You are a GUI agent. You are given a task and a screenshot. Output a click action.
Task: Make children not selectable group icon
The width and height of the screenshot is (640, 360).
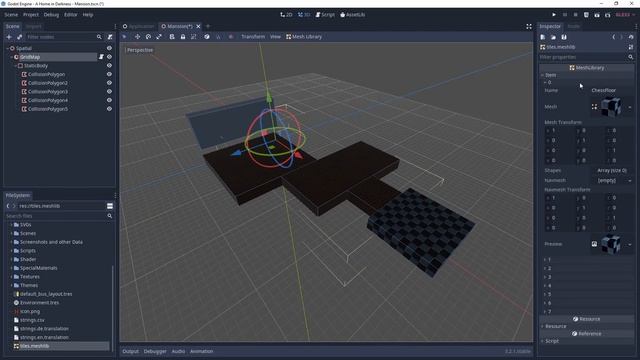coord(193,37)
